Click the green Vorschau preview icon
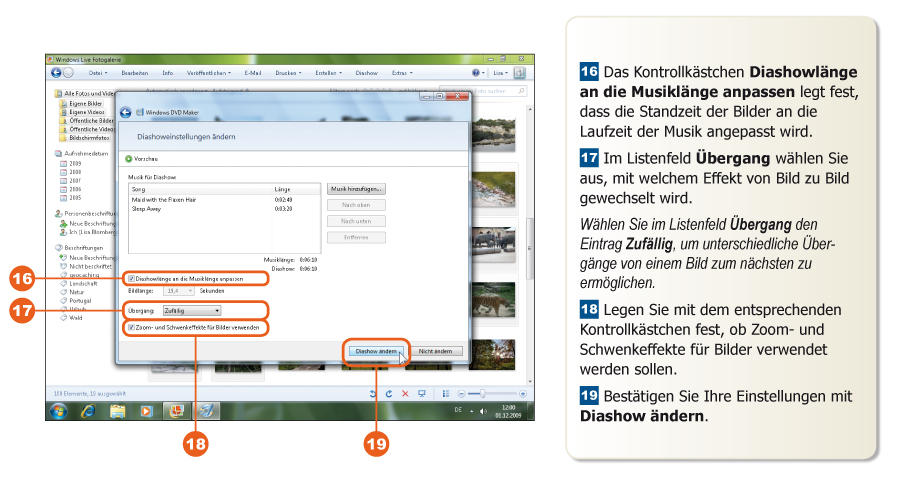 coord(129,158)
